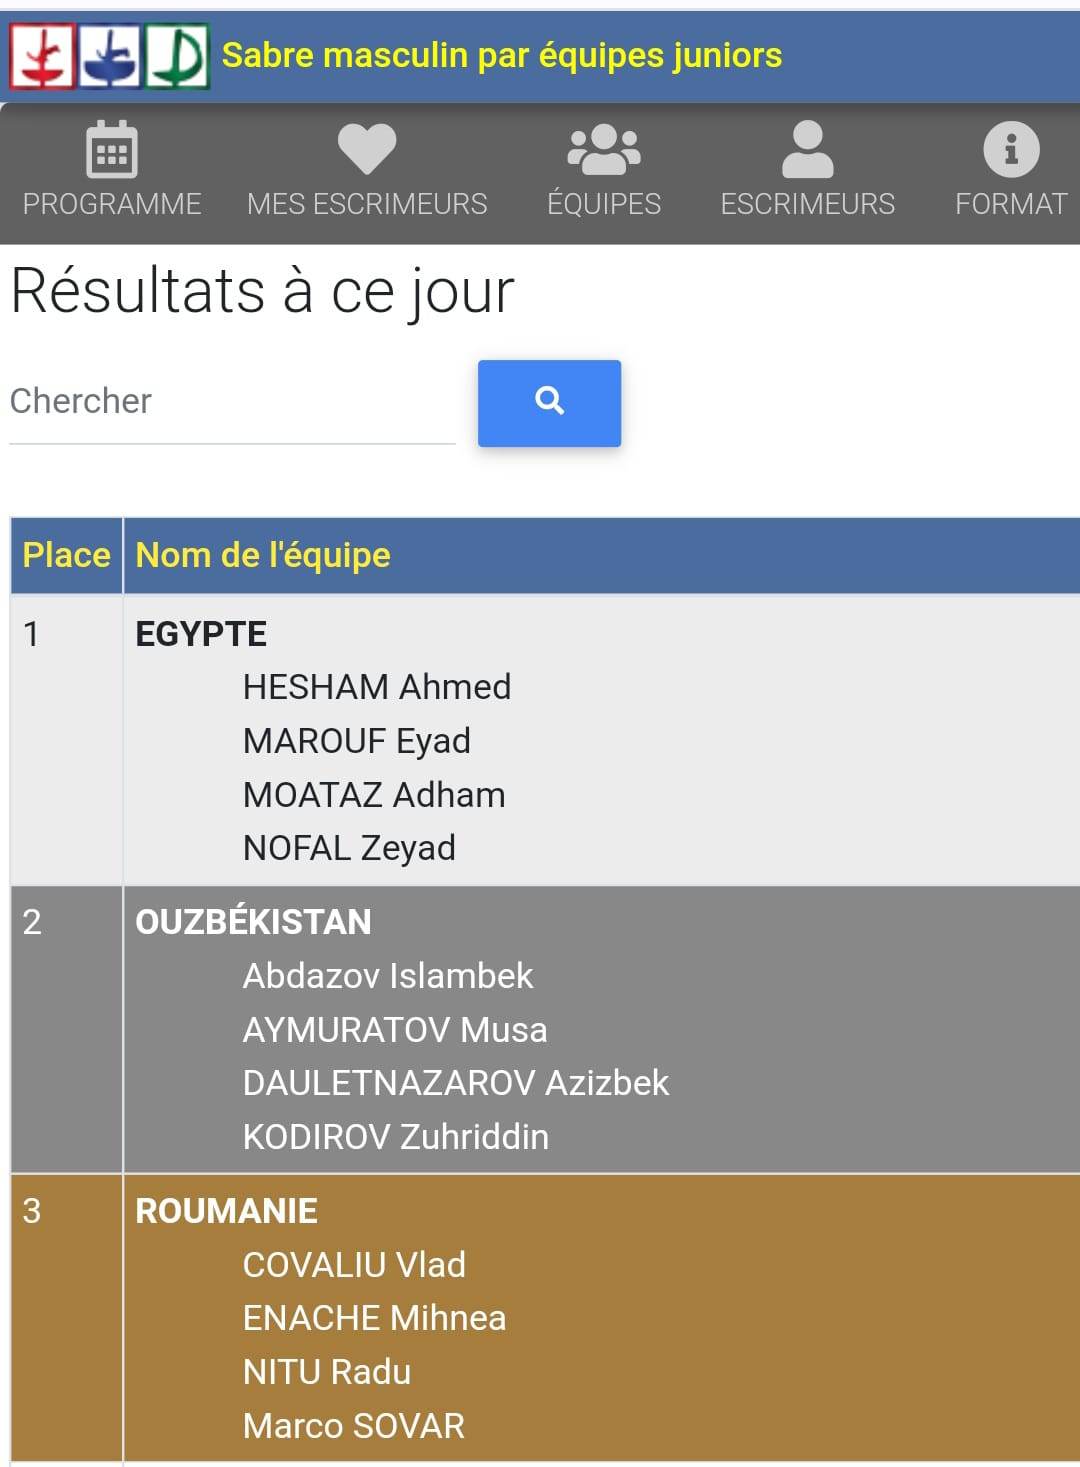Open the Format info icon

[1011, 149]
